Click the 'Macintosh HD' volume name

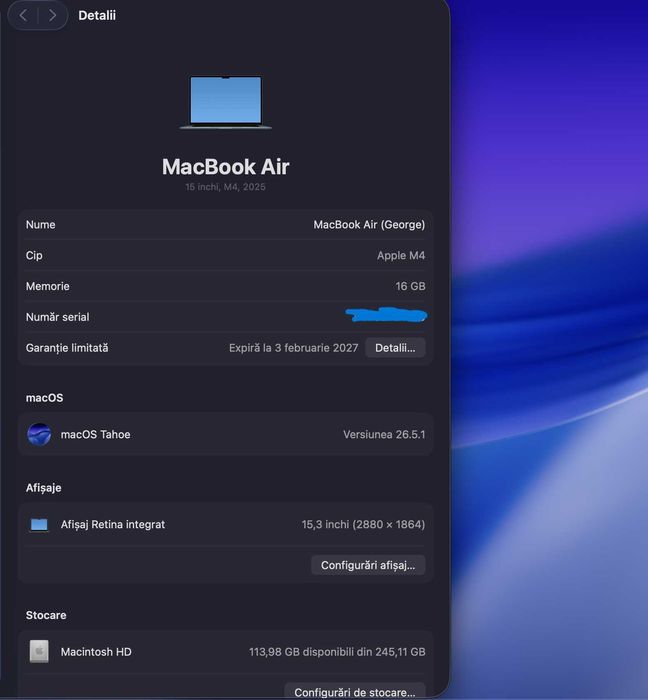96,652
